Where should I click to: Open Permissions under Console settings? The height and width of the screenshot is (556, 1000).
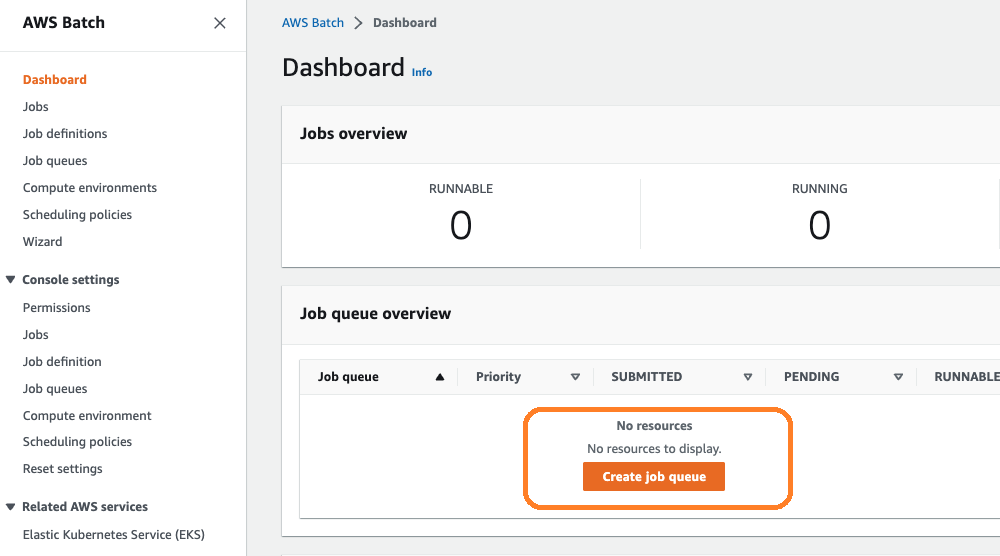click(x=57, y=307)
